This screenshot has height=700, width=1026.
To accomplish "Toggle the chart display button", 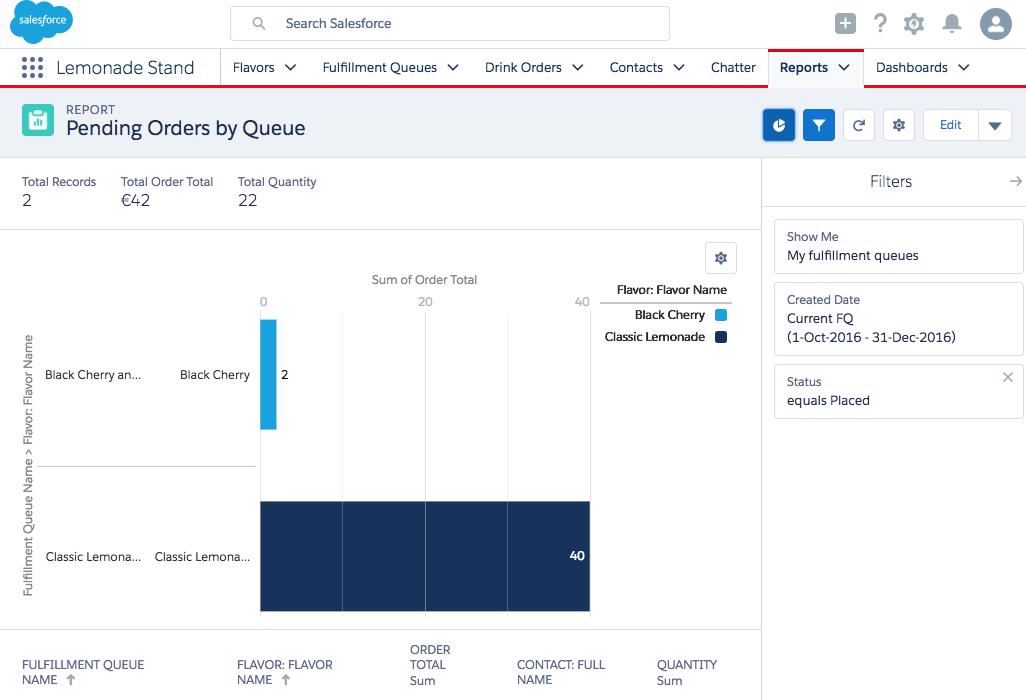I will point(779,125).
